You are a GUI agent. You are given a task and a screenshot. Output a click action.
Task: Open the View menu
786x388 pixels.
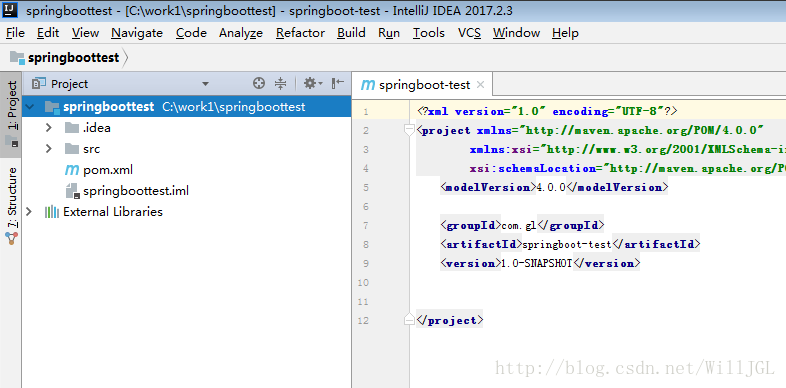[x=85, y=33]
